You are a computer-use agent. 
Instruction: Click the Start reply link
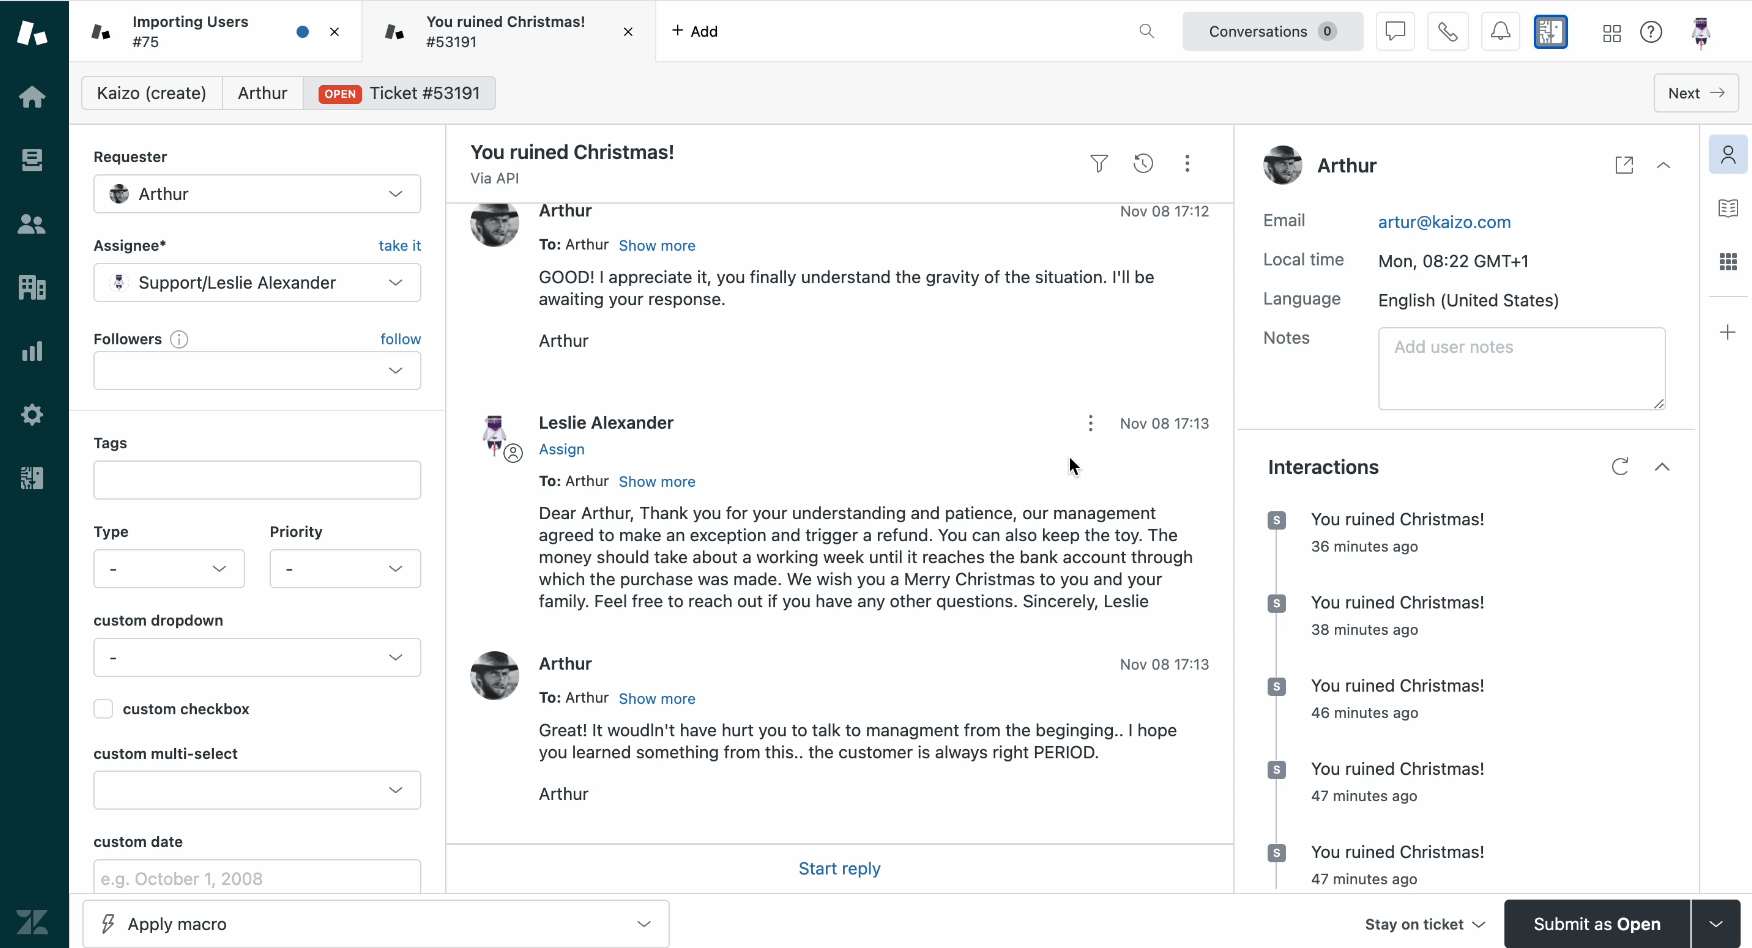[x=839, y=869]
